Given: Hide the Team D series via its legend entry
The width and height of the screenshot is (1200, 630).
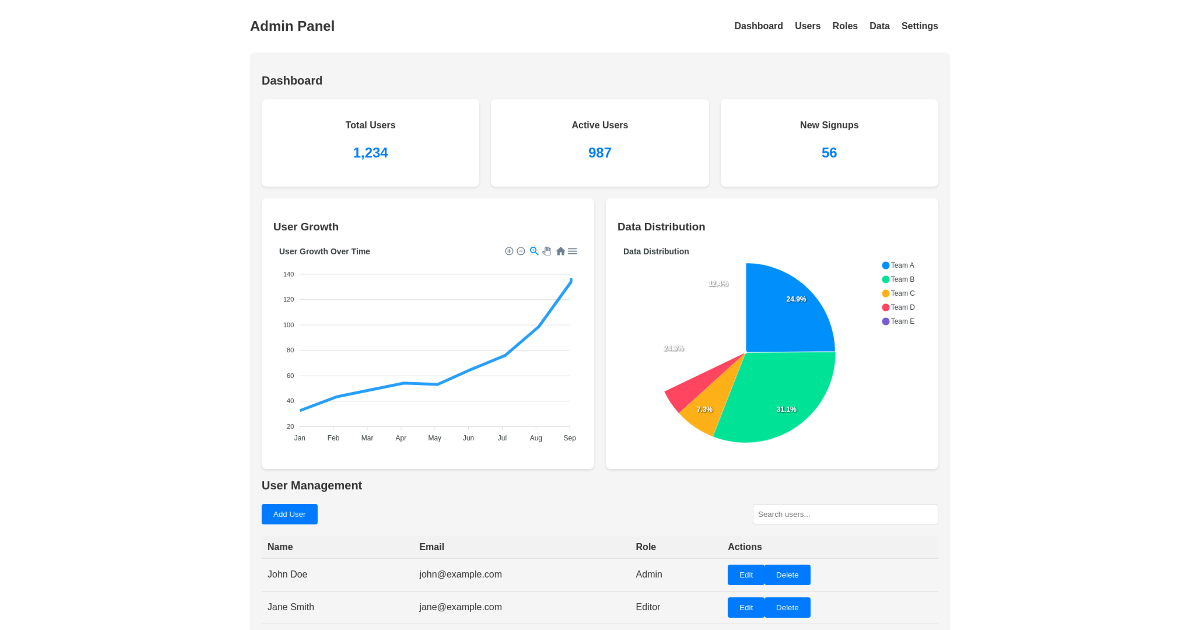Looking at the screenshot, I should click(x=899, y=307).
